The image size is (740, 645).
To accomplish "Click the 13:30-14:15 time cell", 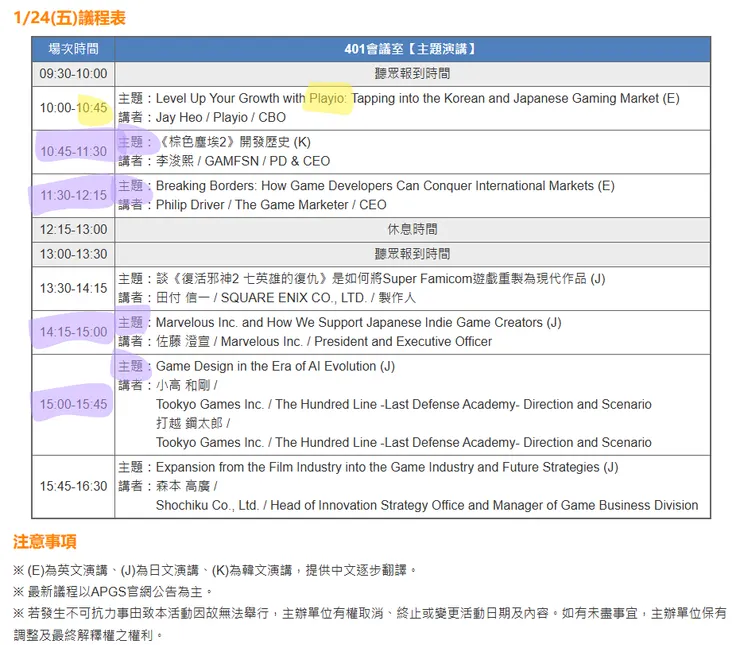I will click(x=73, y=288).
